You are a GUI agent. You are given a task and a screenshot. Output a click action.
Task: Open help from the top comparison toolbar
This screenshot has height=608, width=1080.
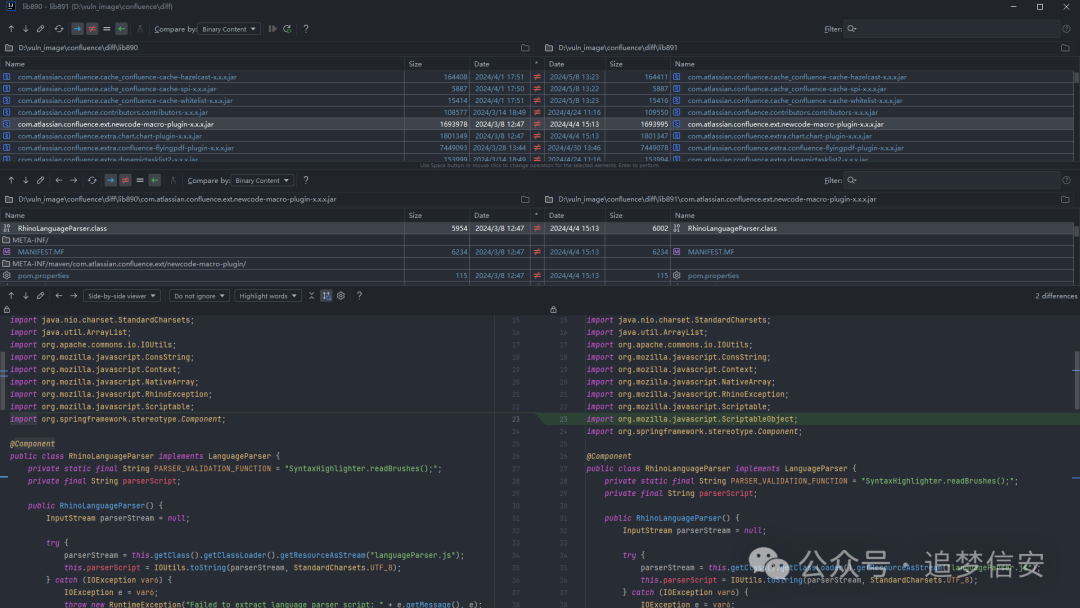(306, 29)
